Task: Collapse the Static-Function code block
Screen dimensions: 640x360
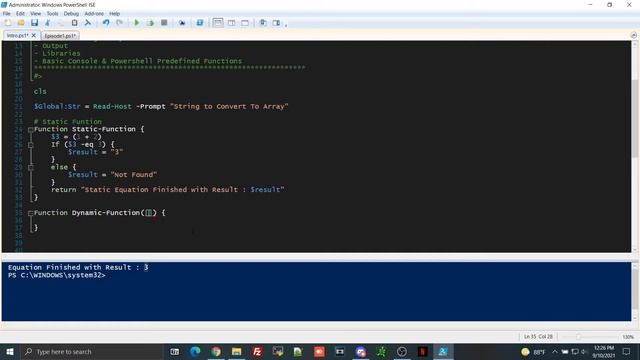Action: (31, 129)
